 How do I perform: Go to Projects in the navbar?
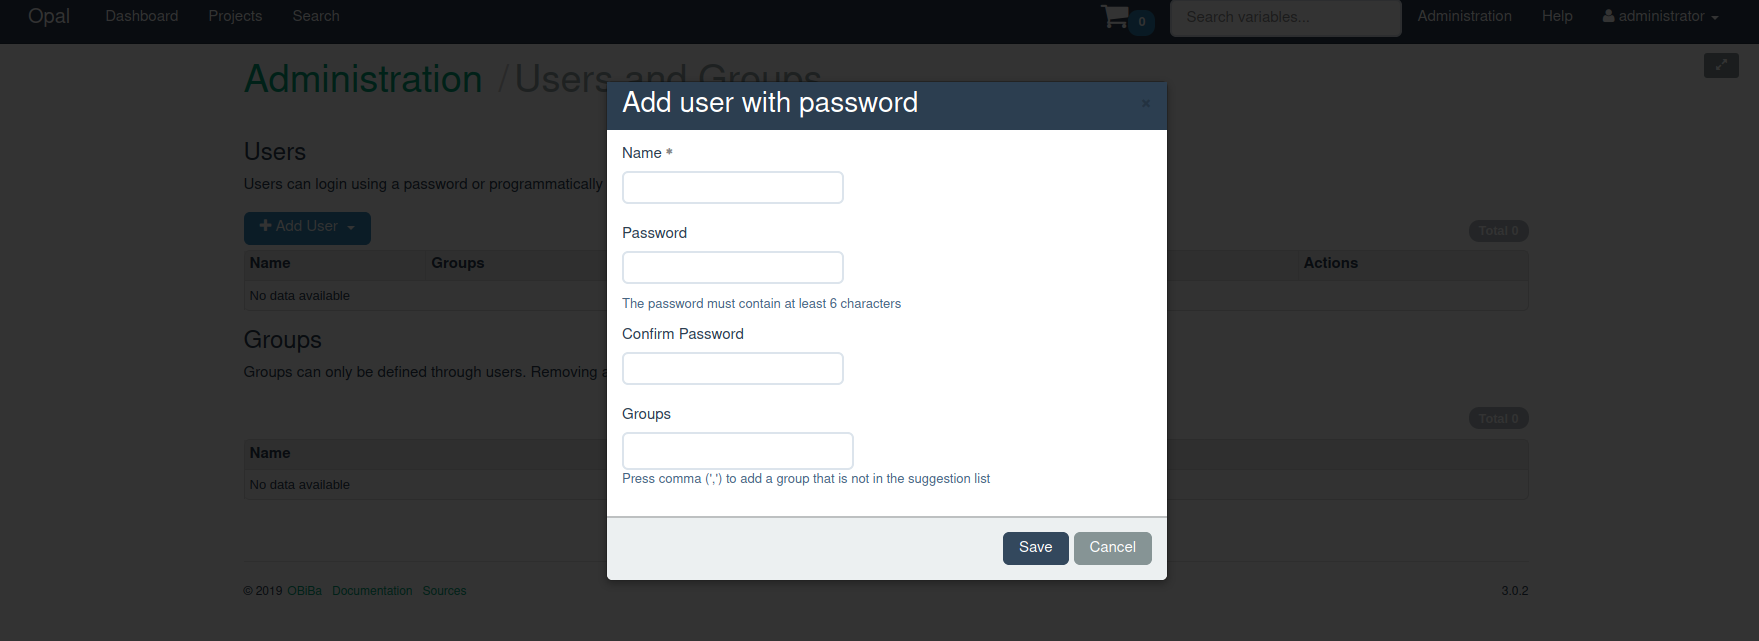[x=235, y=16]
